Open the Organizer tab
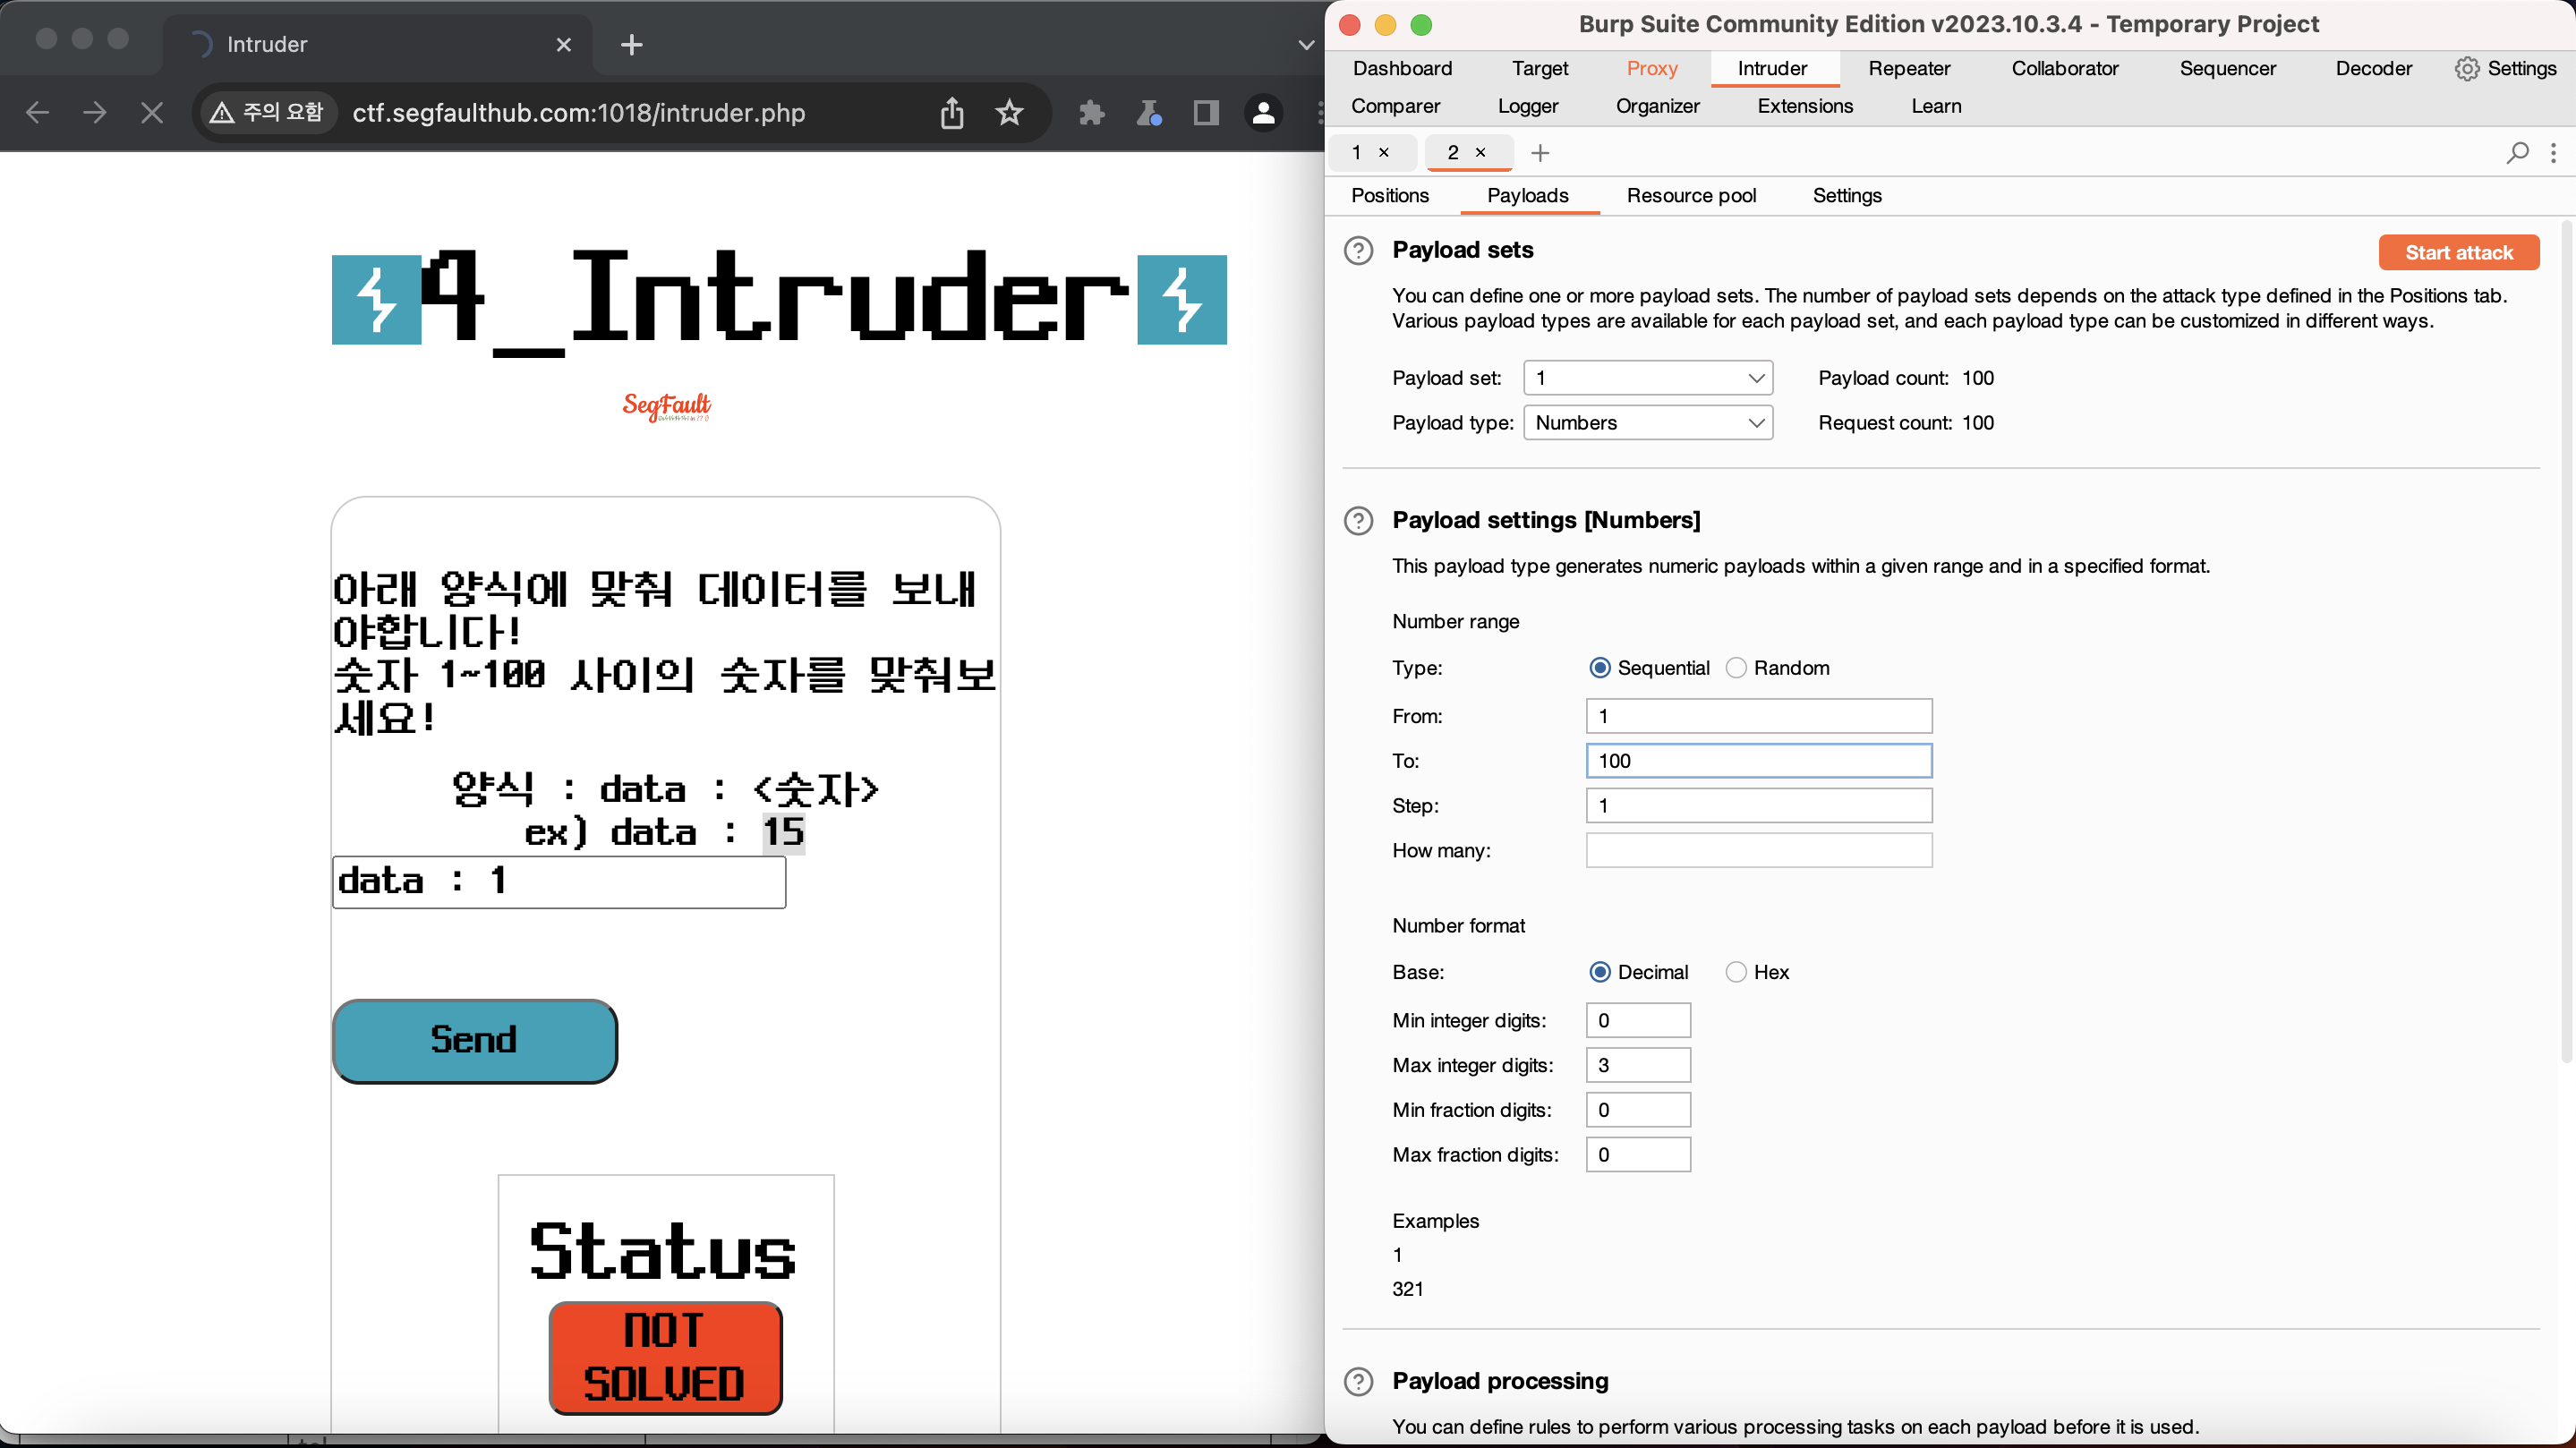The height and width of the screenshot is (1448, 2576). [1657, 106]
